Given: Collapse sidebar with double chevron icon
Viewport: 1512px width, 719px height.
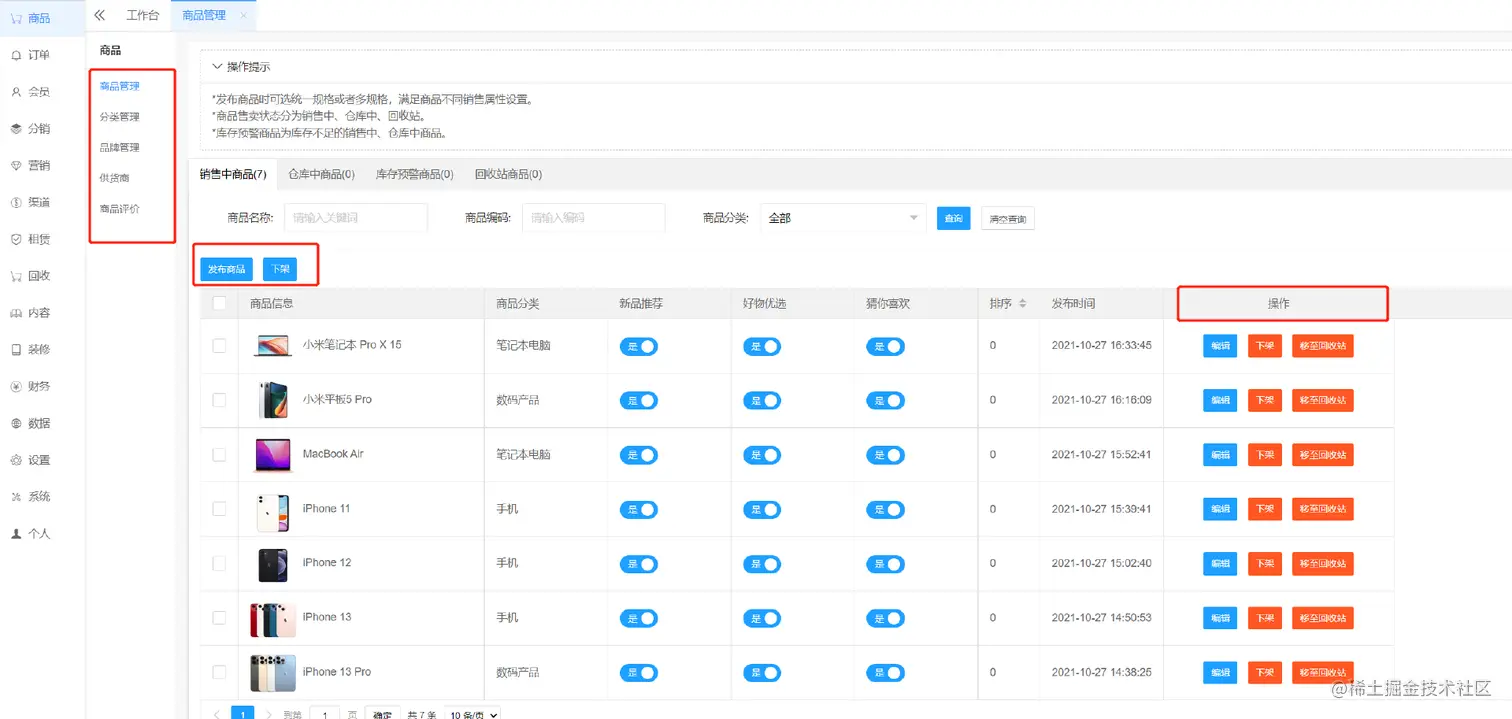Looking at the screenshot, I should point(99,15).
